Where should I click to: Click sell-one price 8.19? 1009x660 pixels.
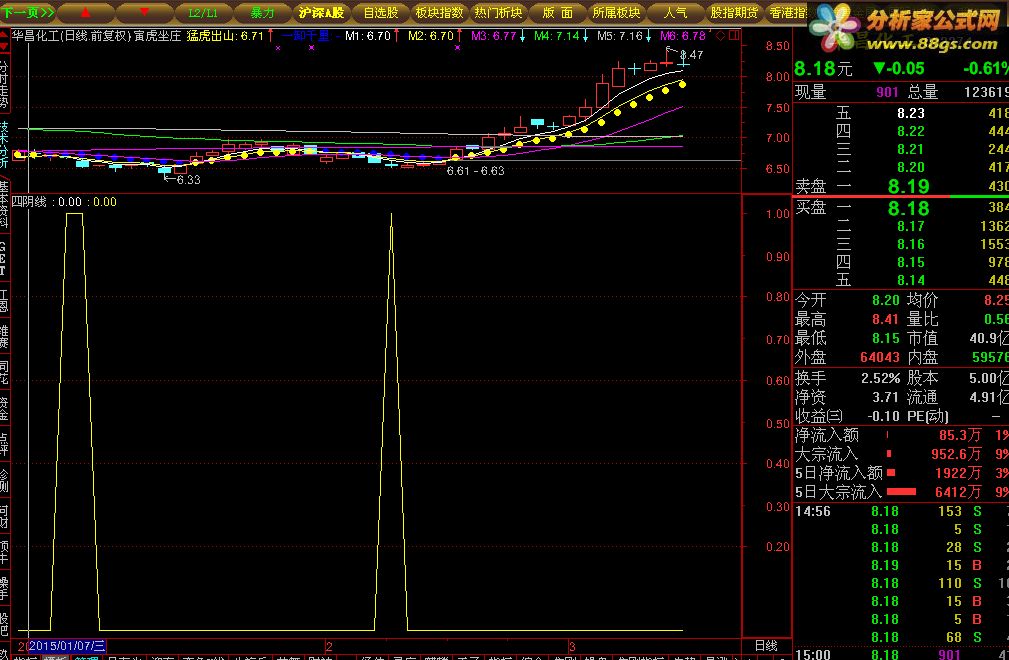[x=908, y=187]
